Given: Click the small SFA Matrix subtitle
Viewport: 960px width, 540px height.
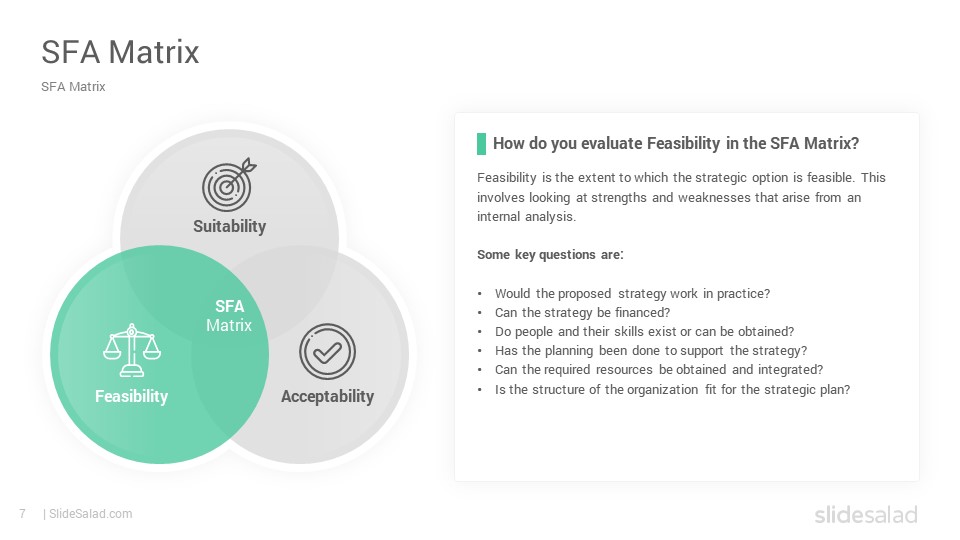Looking at the screenshot, I should (73, 87).
